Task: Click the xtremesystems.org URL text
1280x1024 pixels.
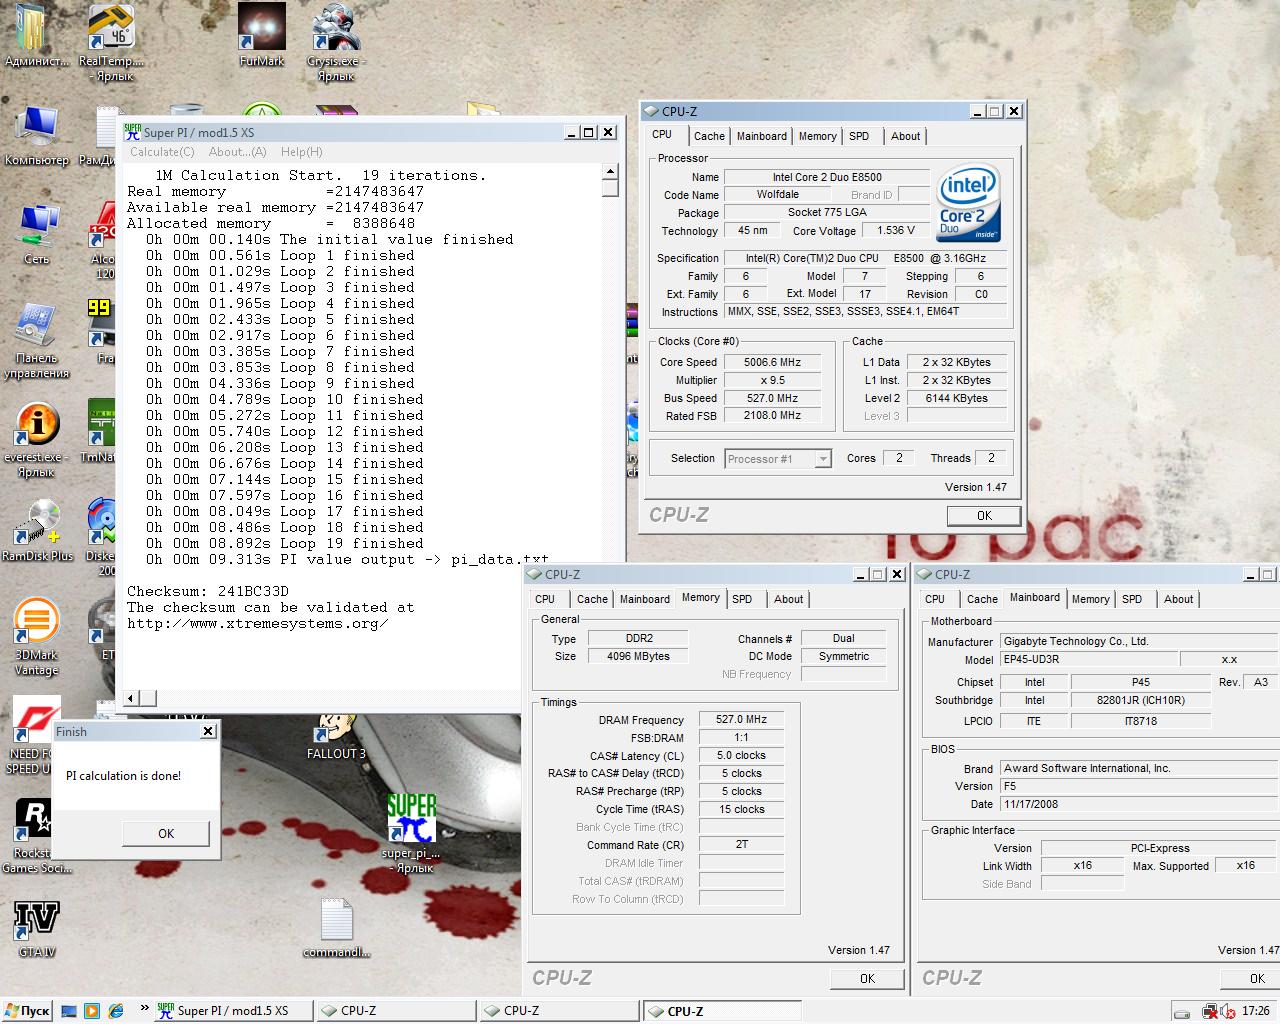Action: tap(258, 623)
